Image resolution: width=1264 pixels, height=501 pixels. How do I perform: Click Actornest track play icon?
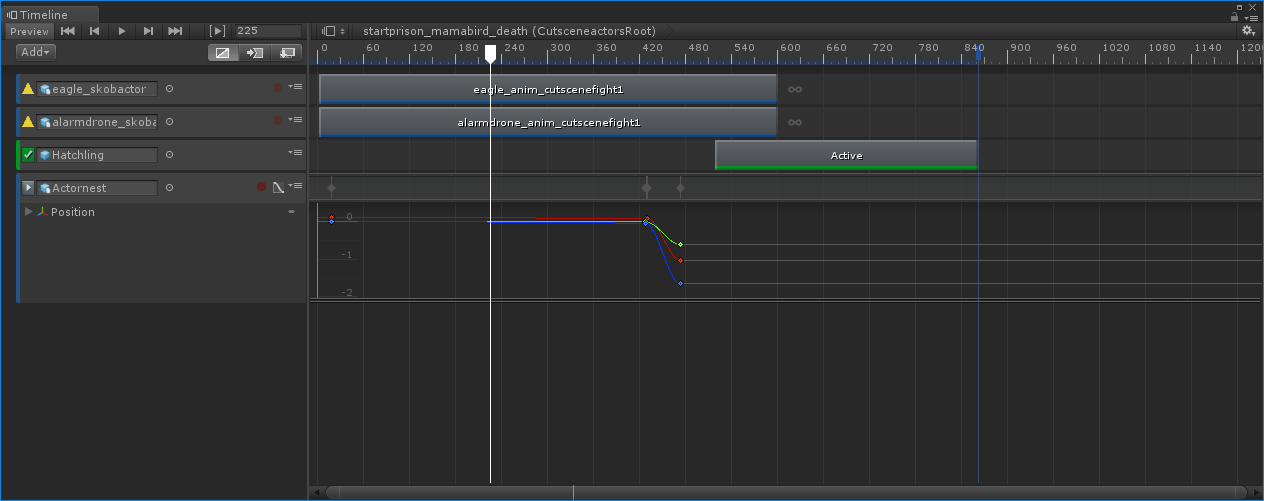point(28,188)
